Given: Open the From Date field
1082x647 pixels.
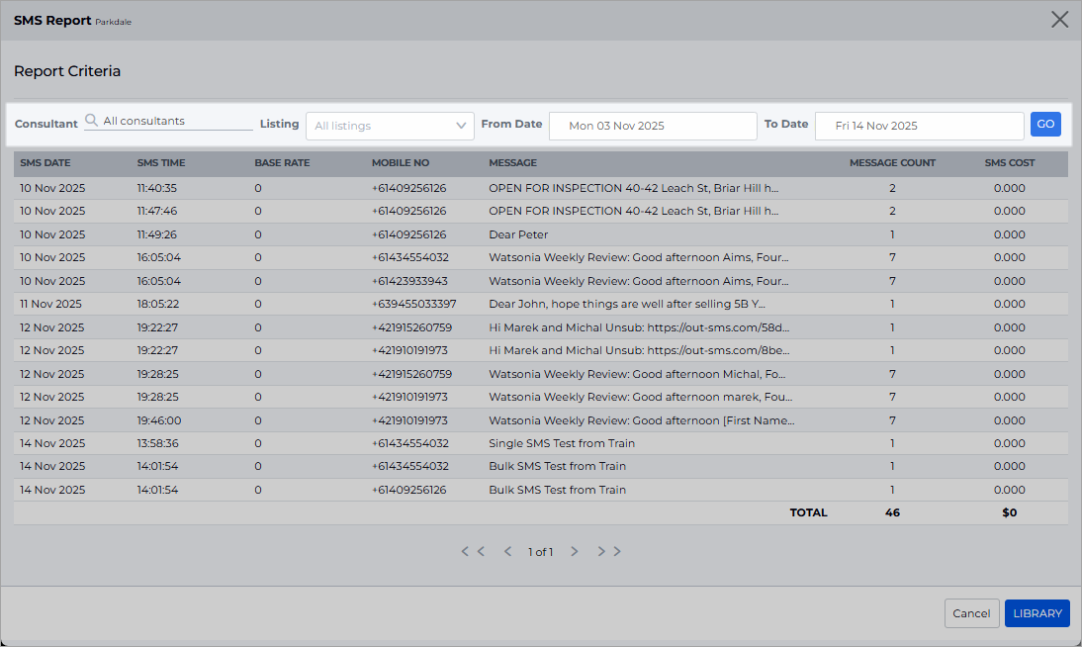Looking at the screenshot, I should click(653, 126).
